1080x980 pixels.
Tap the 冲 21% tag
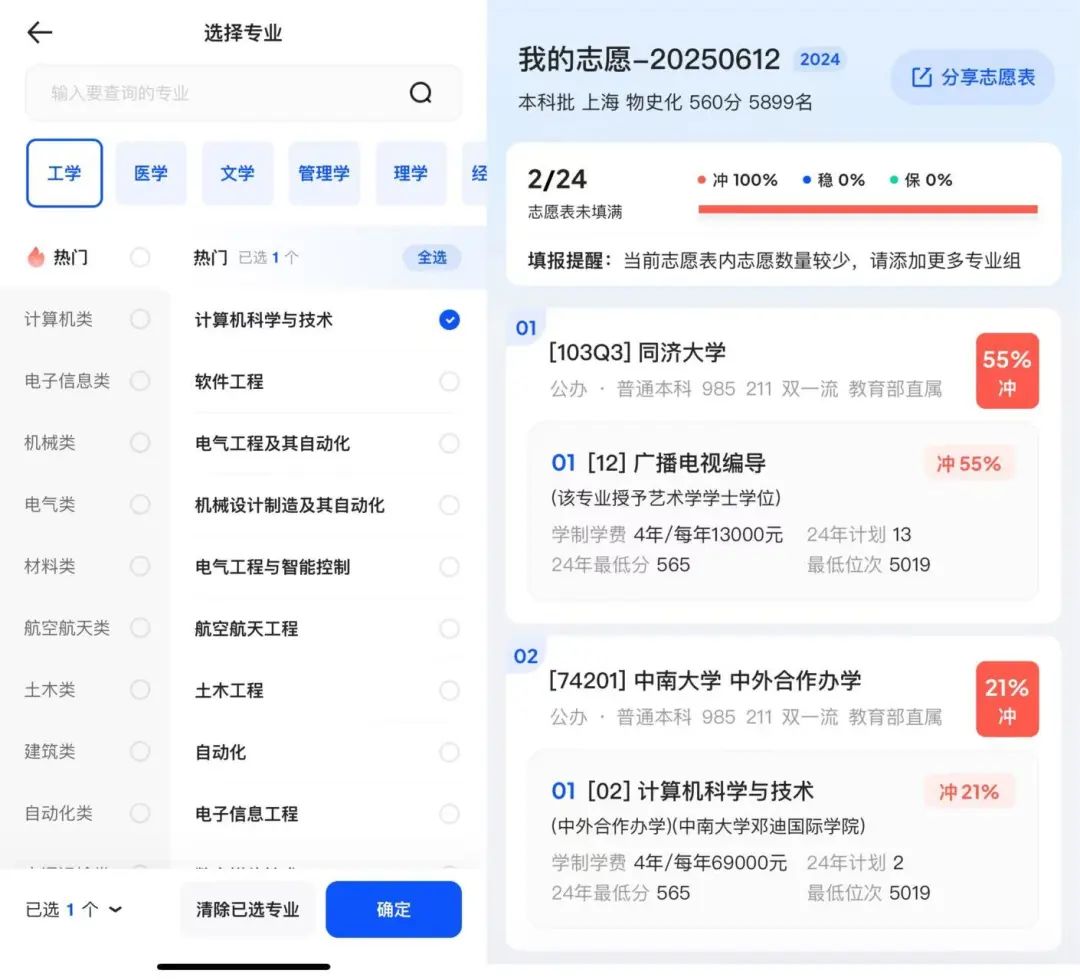point(968,792)
